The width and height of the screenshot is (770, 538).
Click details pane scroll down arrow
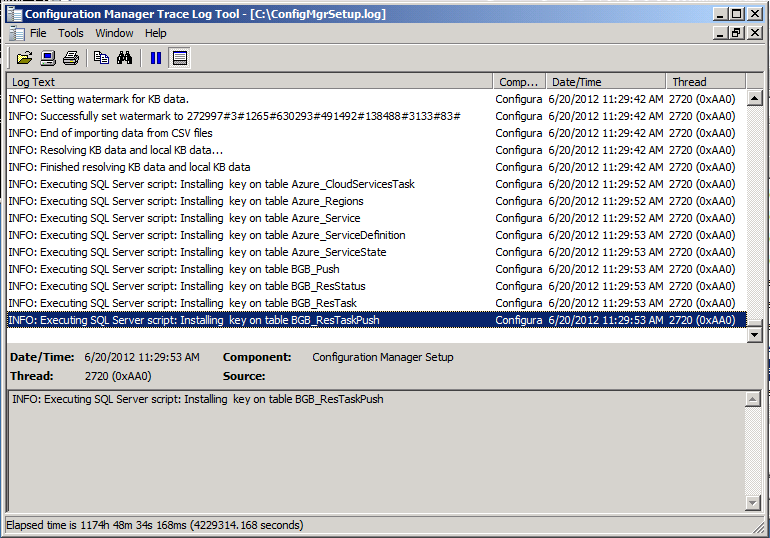coord(752,503)
